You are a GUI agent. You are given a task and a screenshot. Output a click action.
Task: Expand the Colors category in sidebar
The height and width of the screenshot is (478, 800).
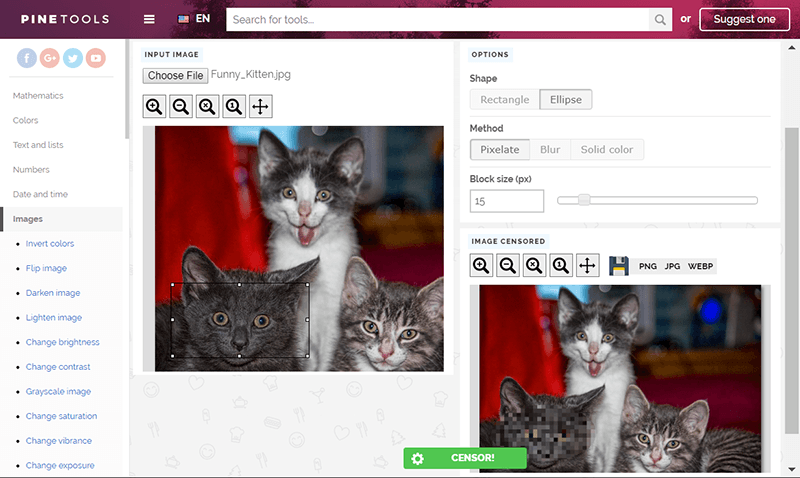tap(26, 120)
